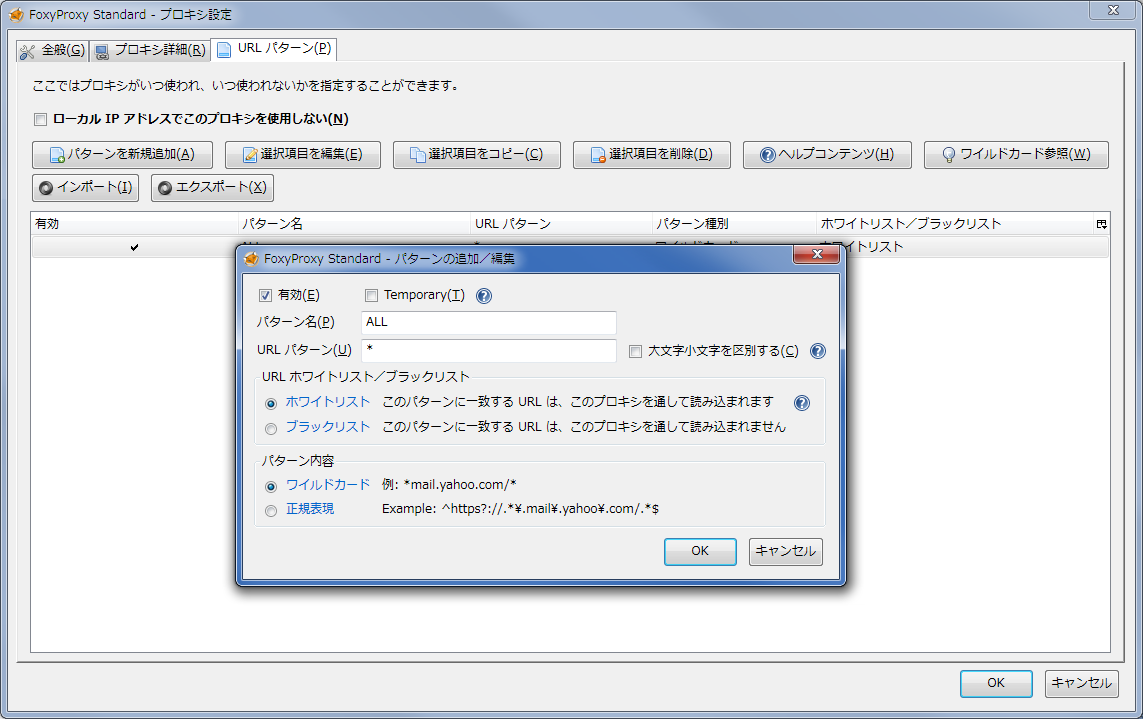Click the help icon next to Temporary
Screen dimensions: 1143x719
(x=484, y=295)
